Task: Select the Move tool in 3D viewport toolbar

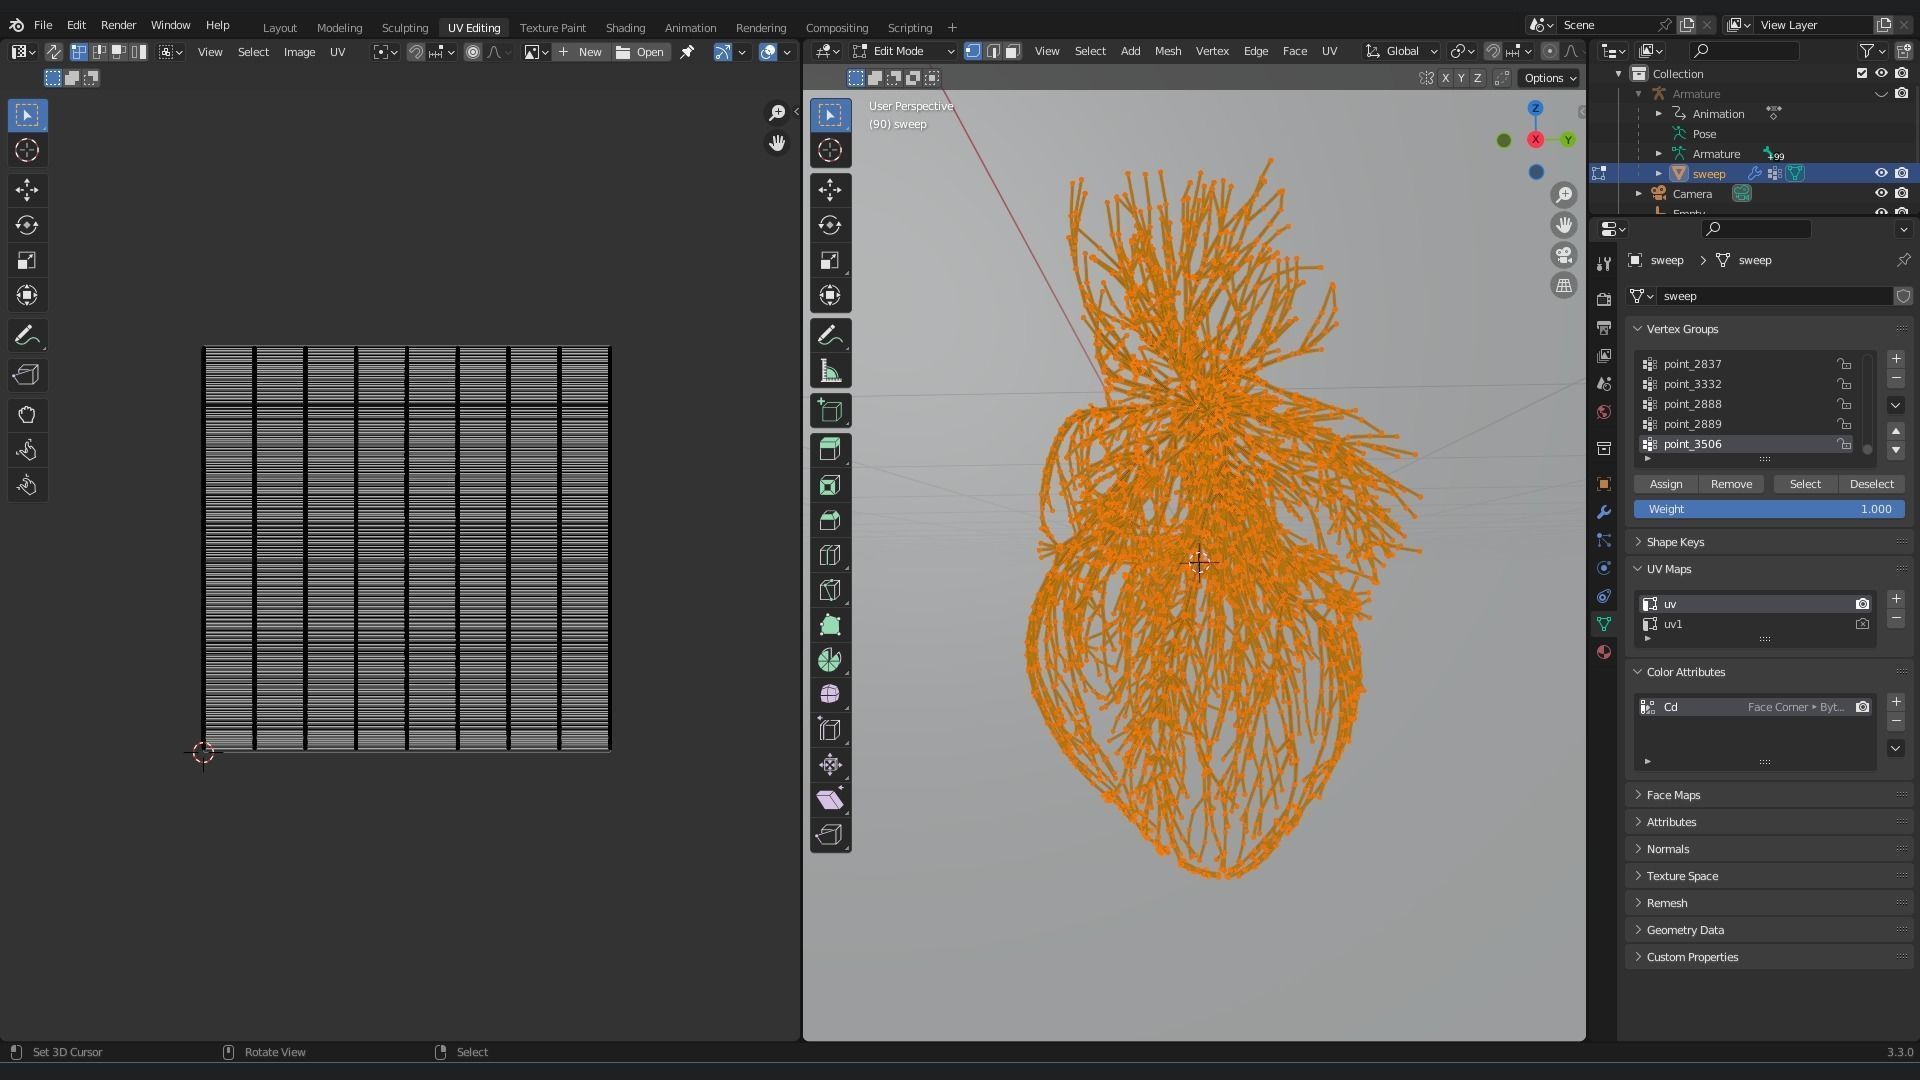Action: point(830,190)
